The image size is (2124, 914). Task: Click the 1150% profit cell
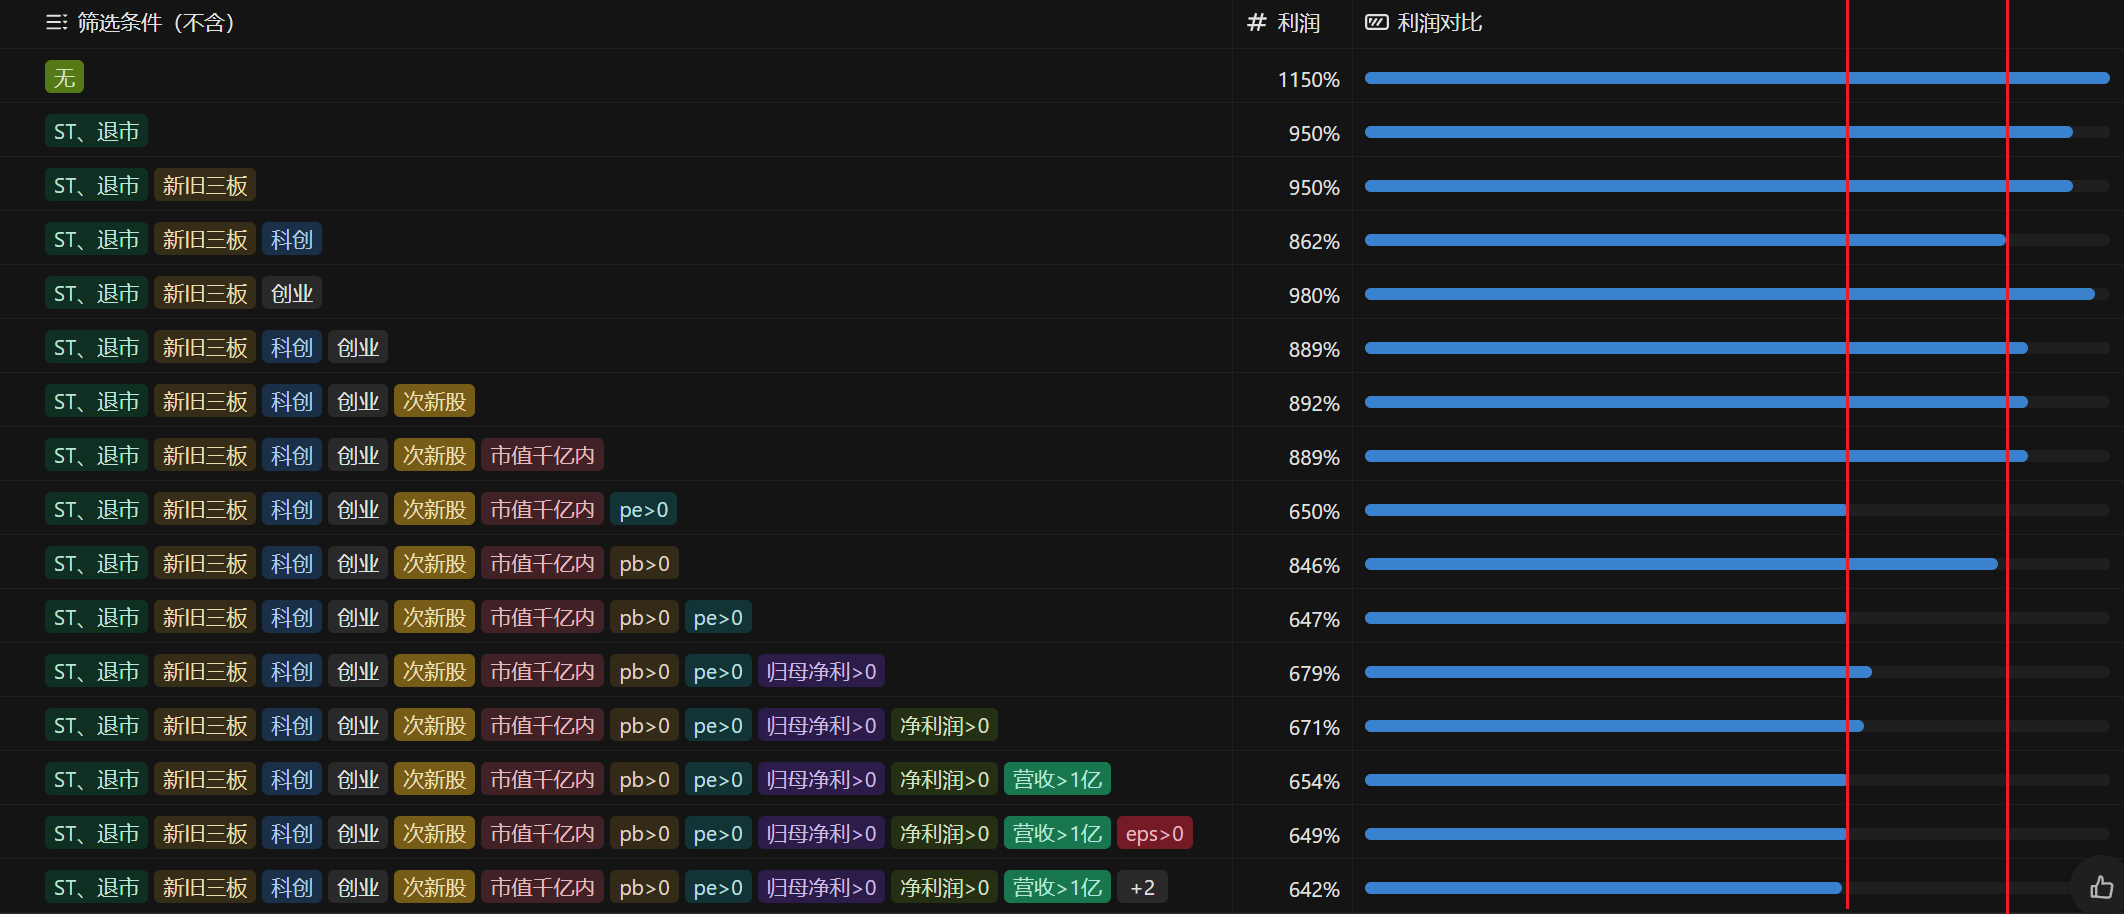tap(1308, 80)
